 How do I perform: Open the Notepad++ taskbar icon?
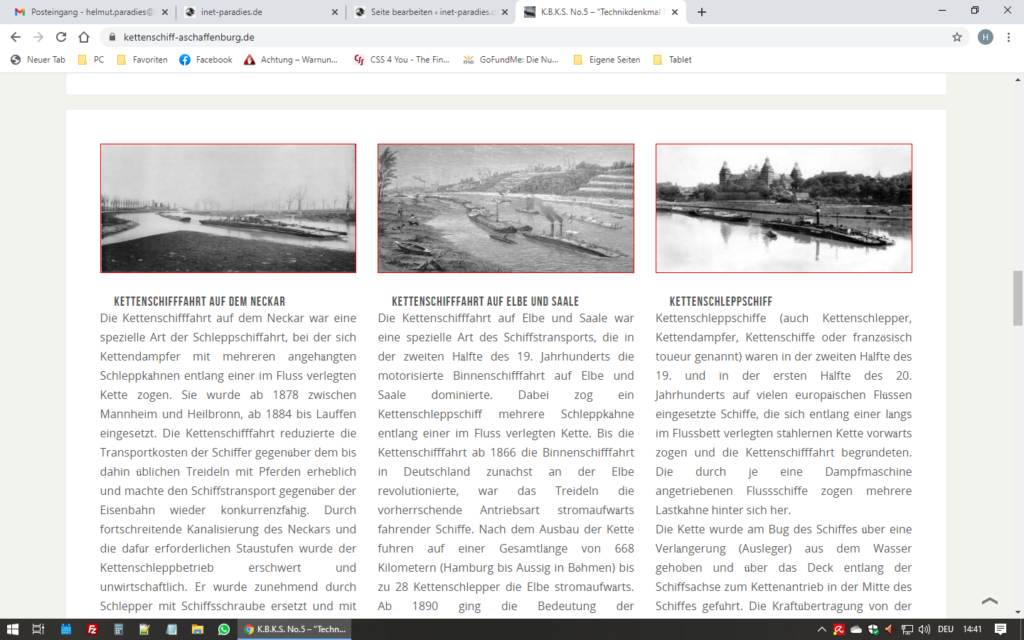144,629
